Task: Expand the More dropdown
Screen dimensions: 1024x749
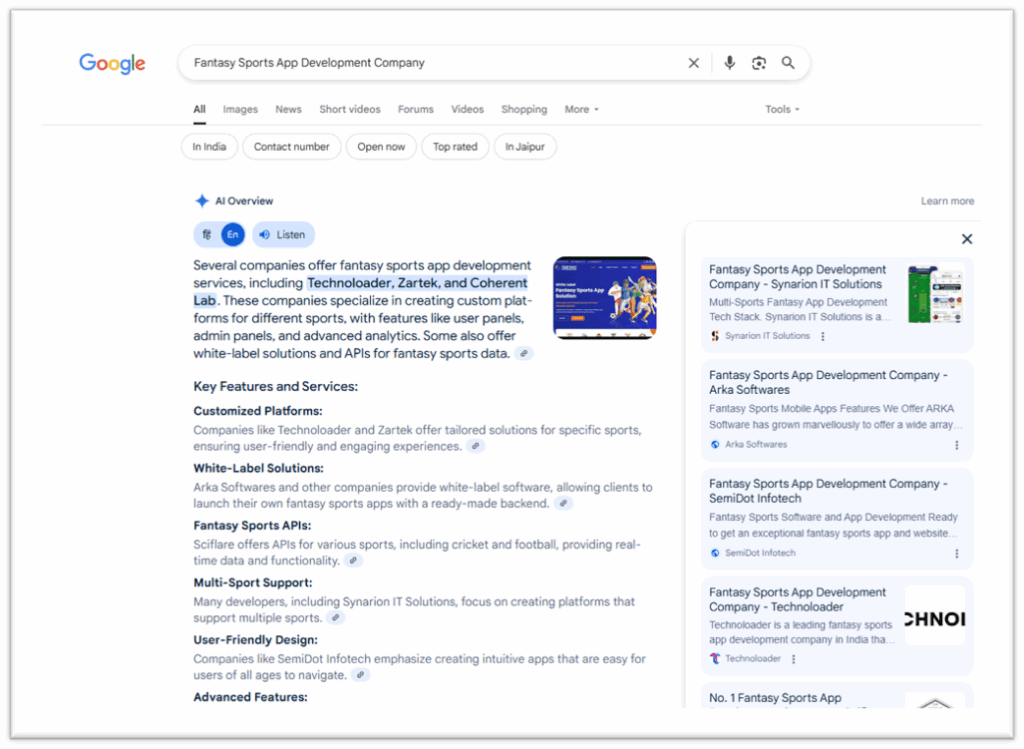Action: pos(581,109)
